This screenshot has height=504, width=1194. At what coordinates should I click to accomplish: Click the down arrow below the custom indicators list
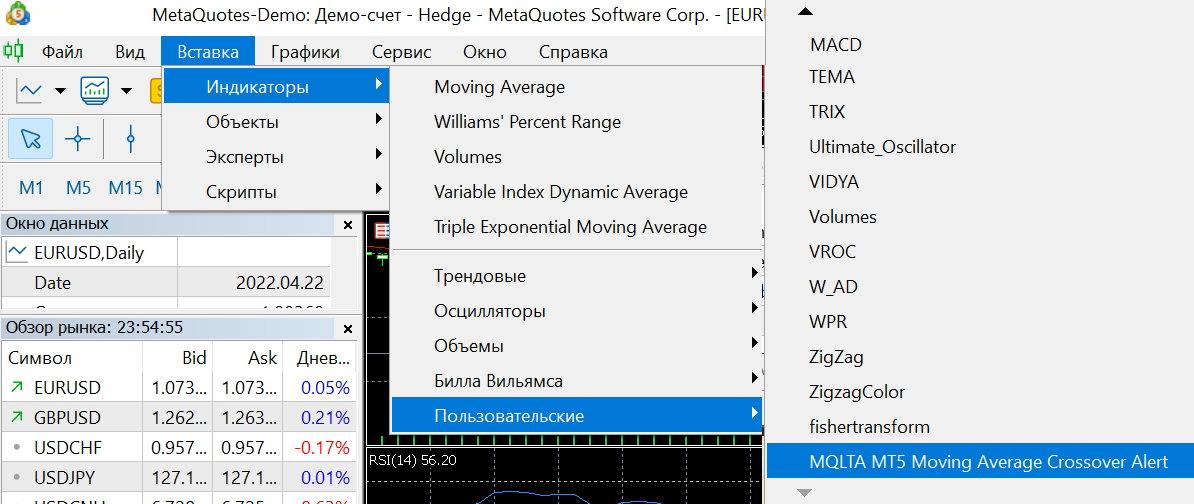pos(805,493)
